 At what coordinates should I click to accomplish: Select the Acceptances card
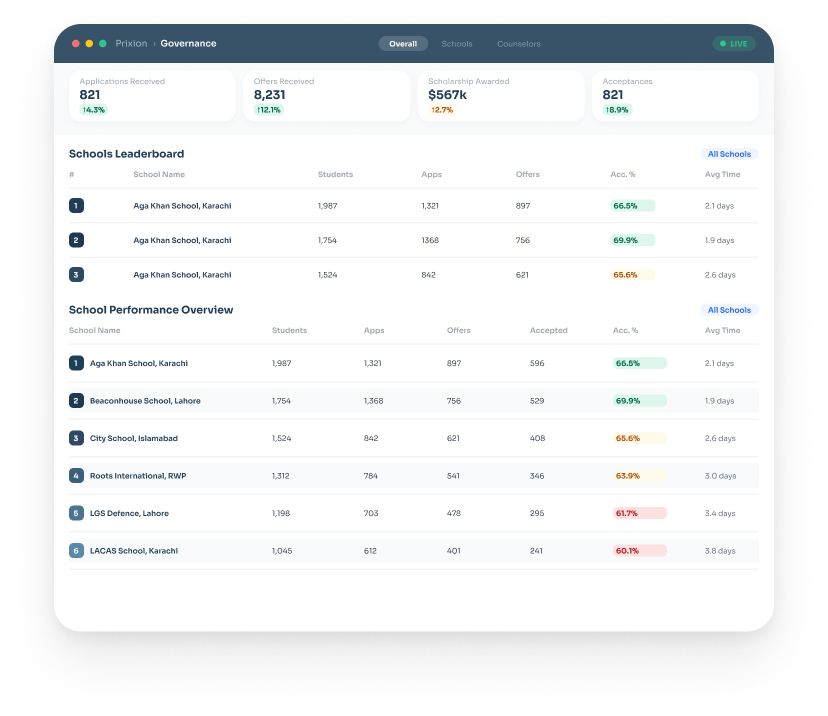pos(675,96)
